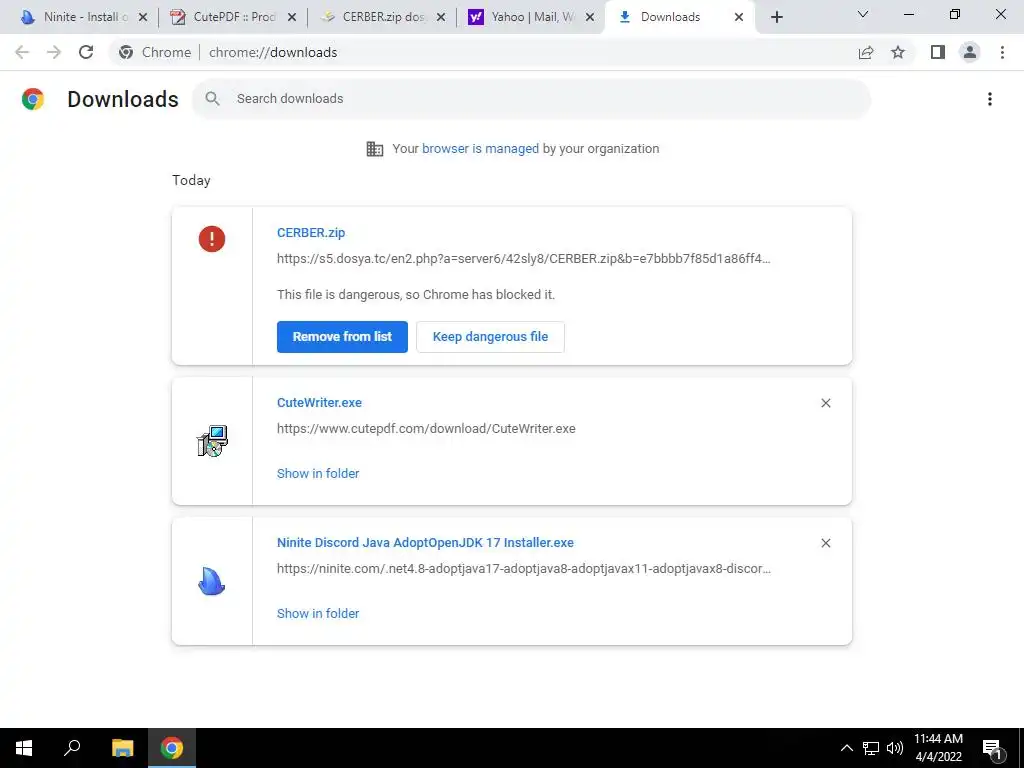Reload the downloads page
This screenshot has width=1024, height=768.
click(86, 52)
